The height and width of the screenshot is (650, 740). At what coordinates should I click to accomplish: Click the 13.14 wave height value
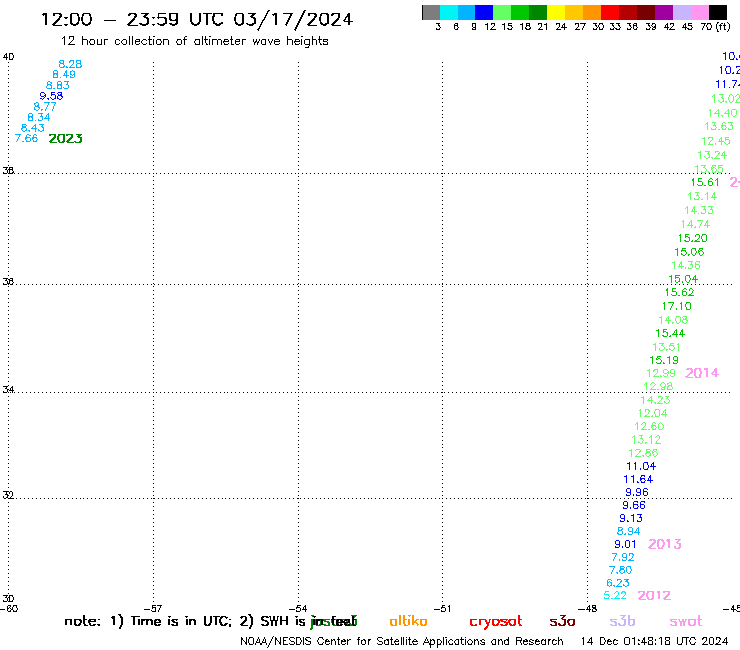click(x=702, y=196)
